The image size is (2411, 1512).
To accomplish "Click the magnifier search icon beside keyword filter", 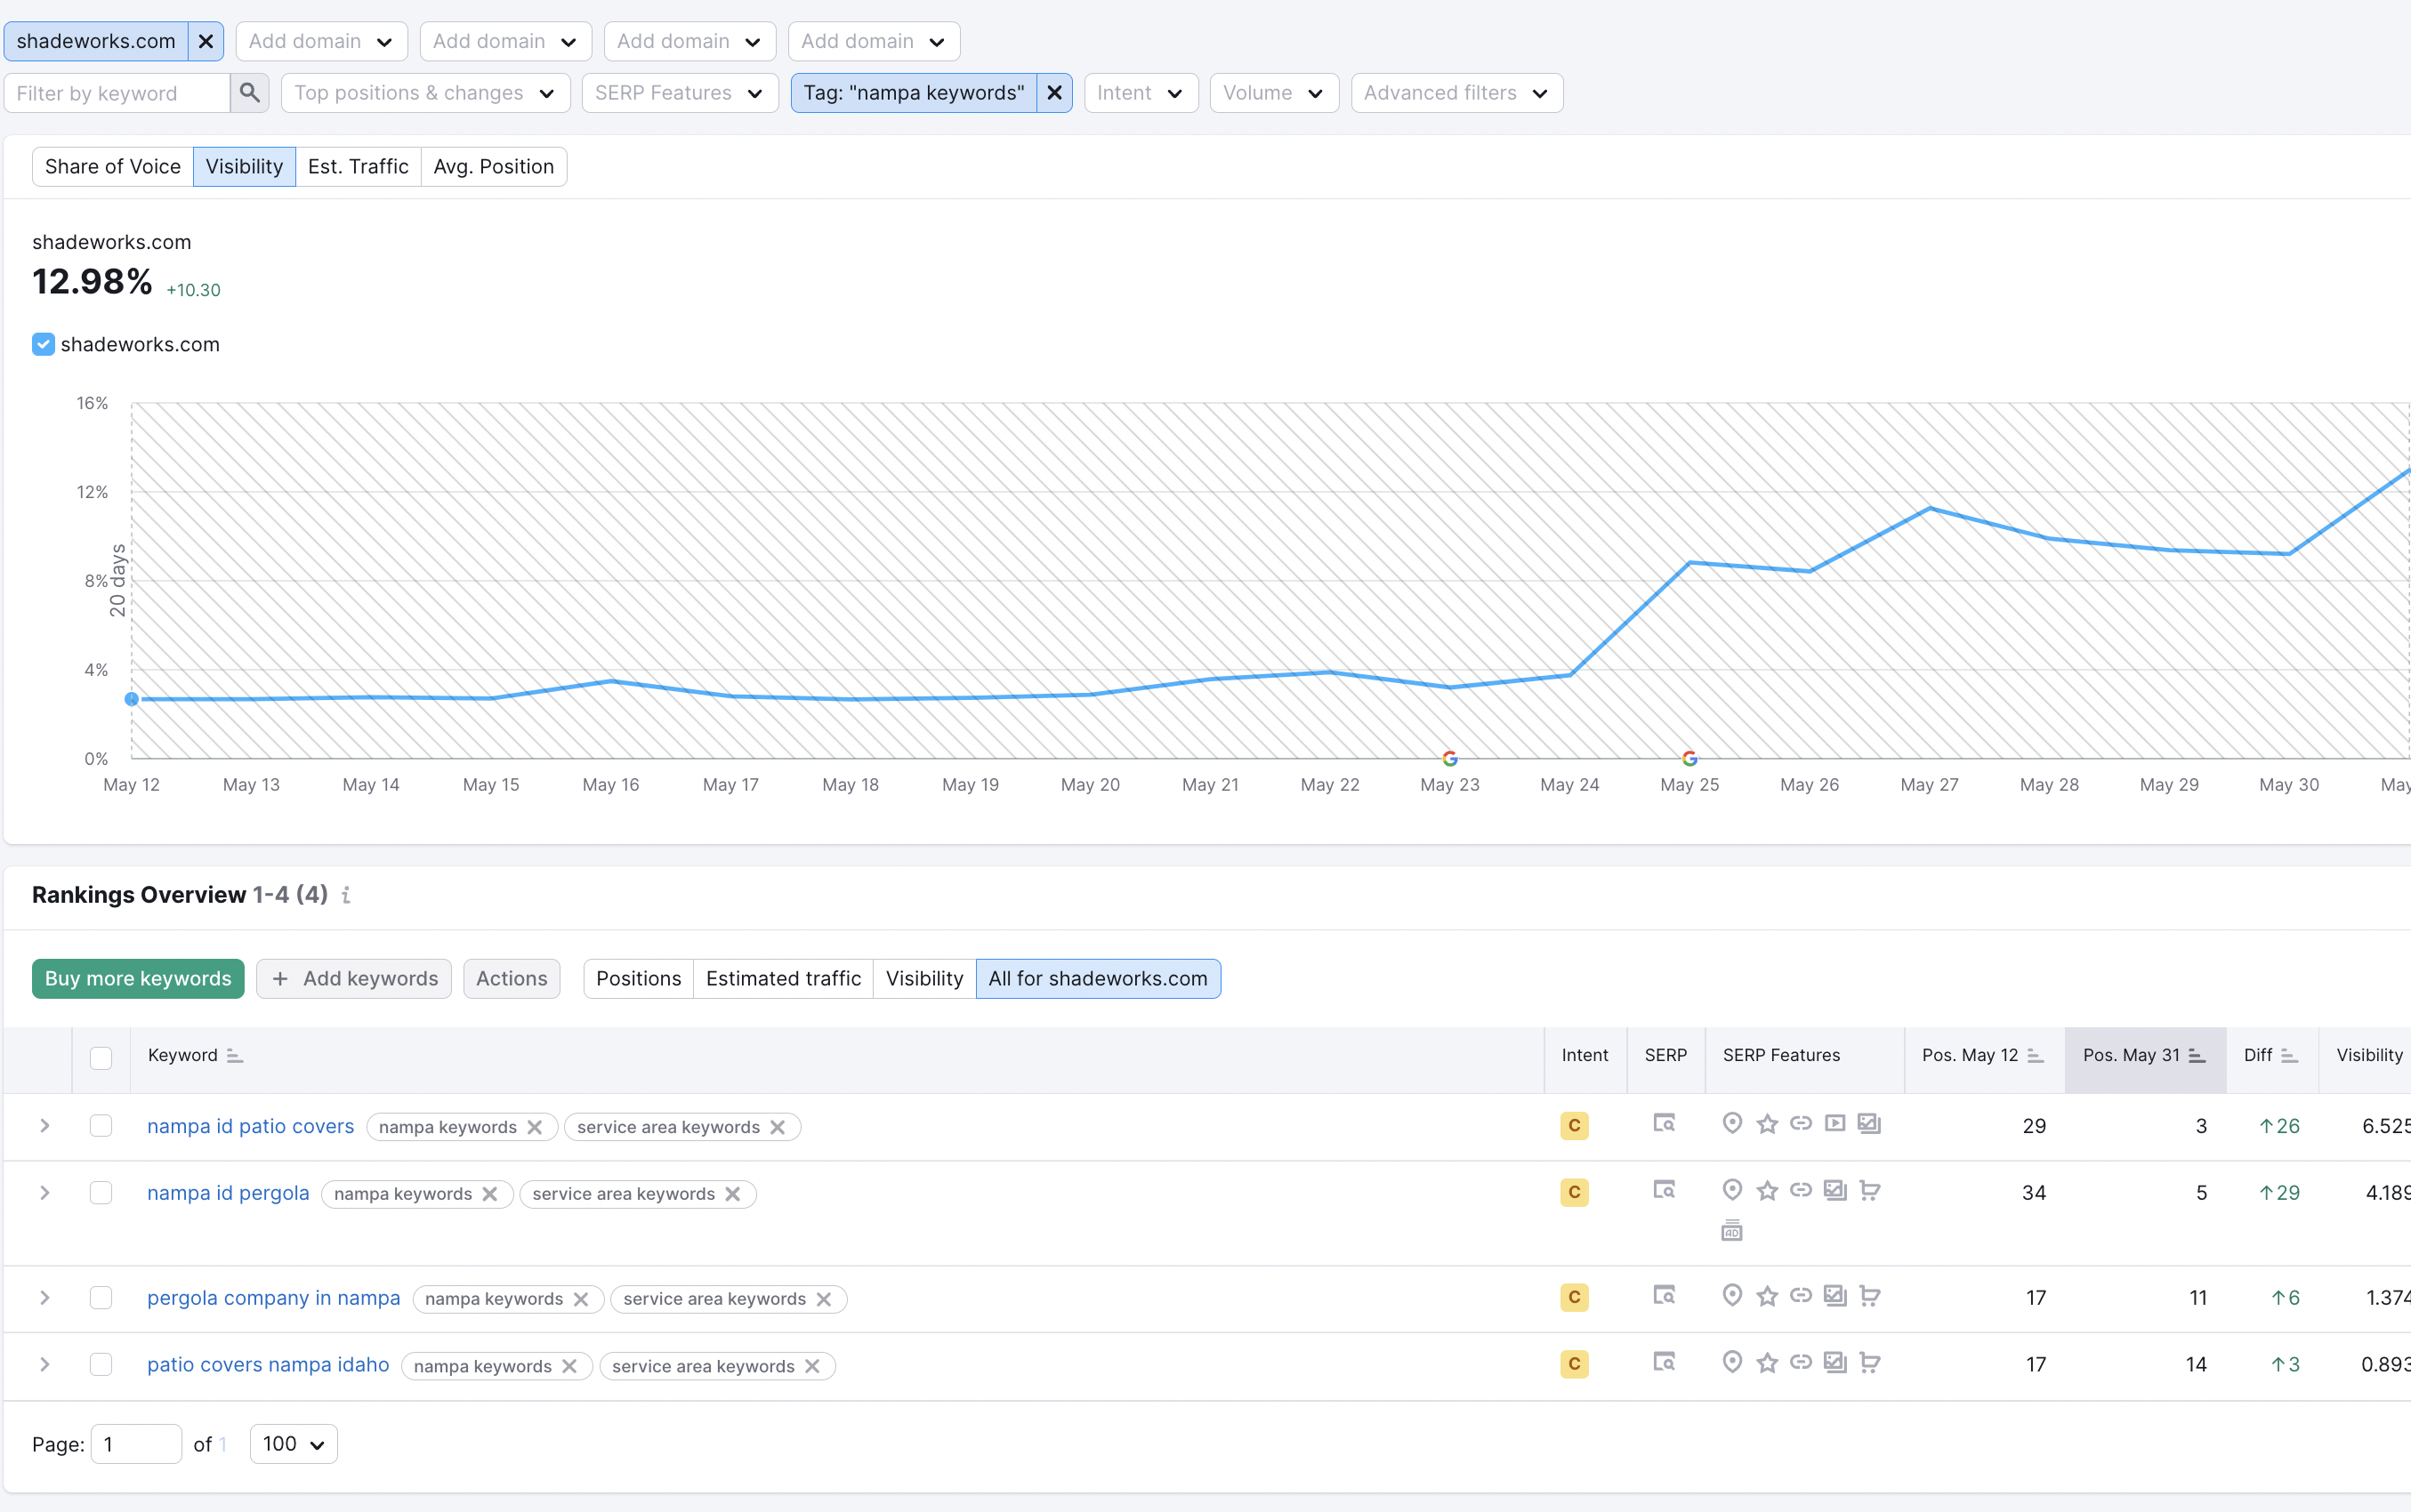I will 249,93.
